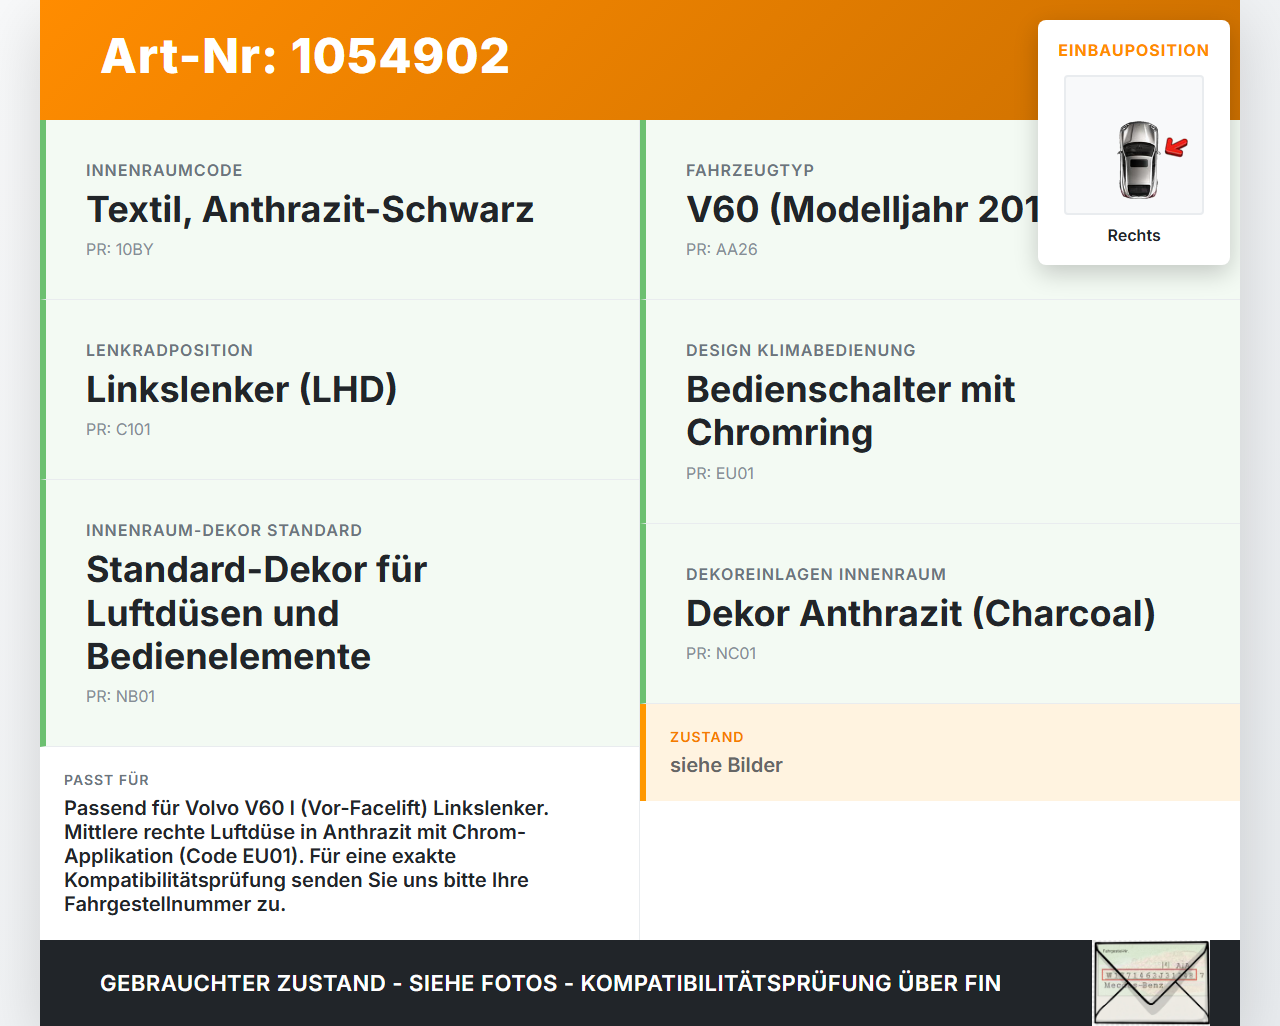Click the DESIGN KLIMABEDIENUNG label

(x=801, y=350)
